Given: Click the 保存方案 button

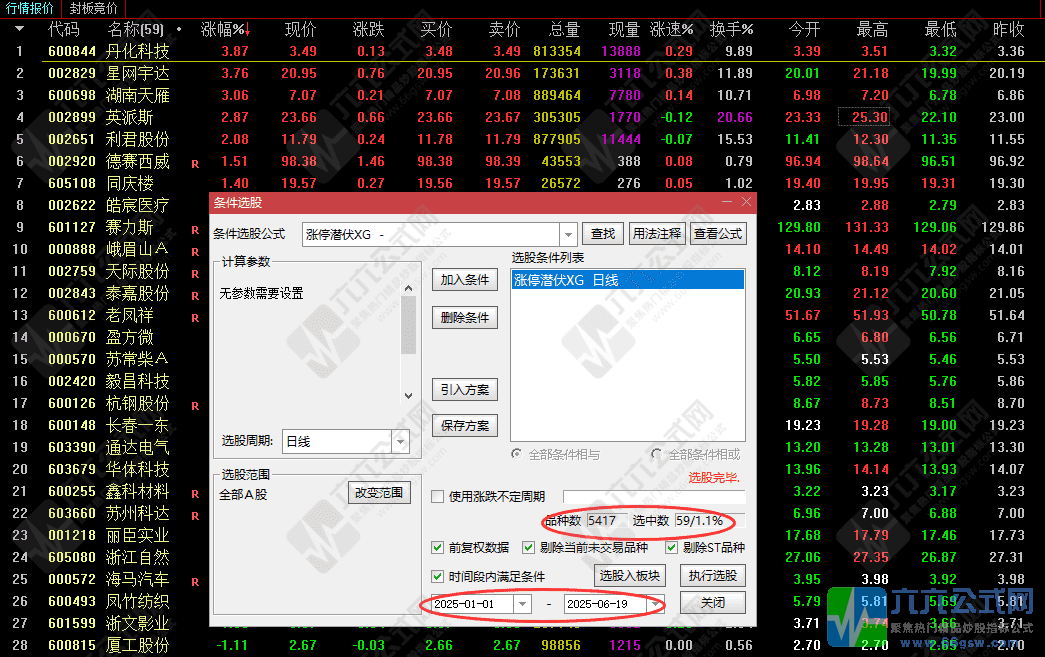Looking at the screenshot, I should click(464, 424).
